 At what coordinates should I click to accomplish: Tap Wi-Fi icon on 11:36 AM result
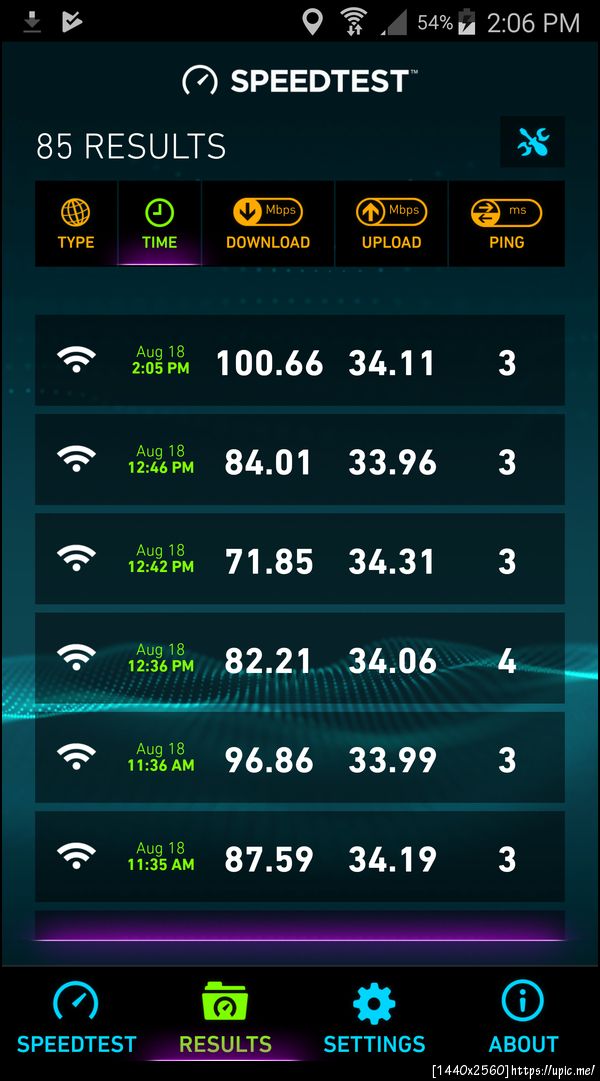tap(76, 755)
